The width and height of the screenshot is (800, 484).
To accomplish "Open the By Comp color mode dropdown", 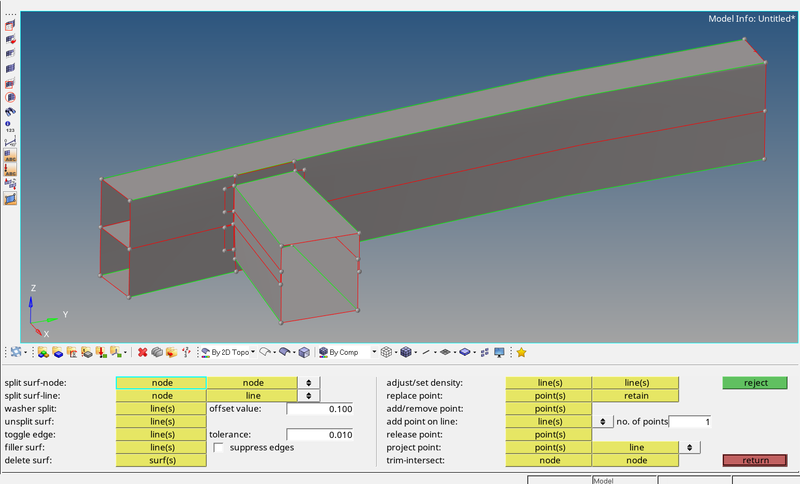I will pos(374,352).
